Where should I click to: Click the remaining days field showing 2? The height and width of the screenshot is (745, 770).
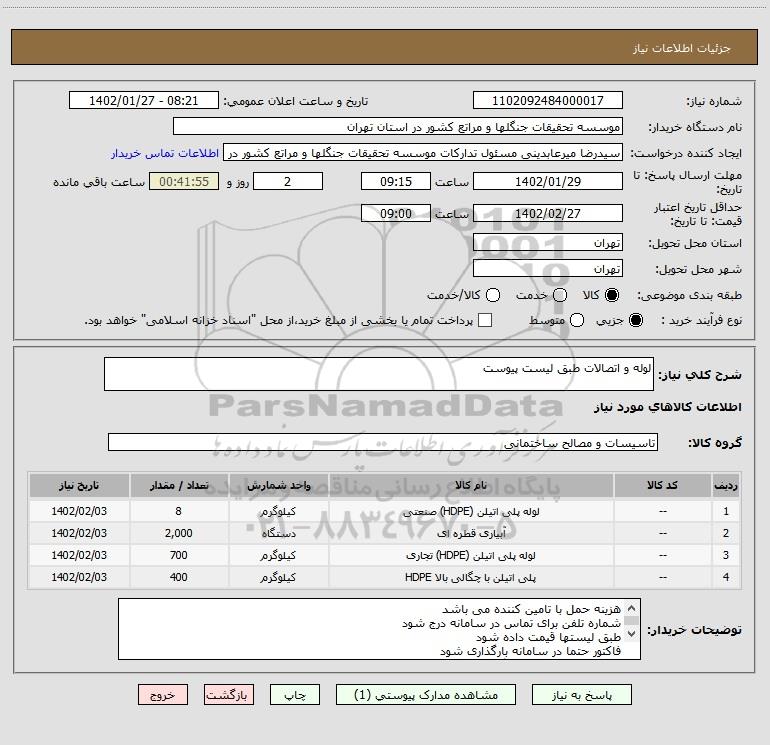click(x=288, y=181)
